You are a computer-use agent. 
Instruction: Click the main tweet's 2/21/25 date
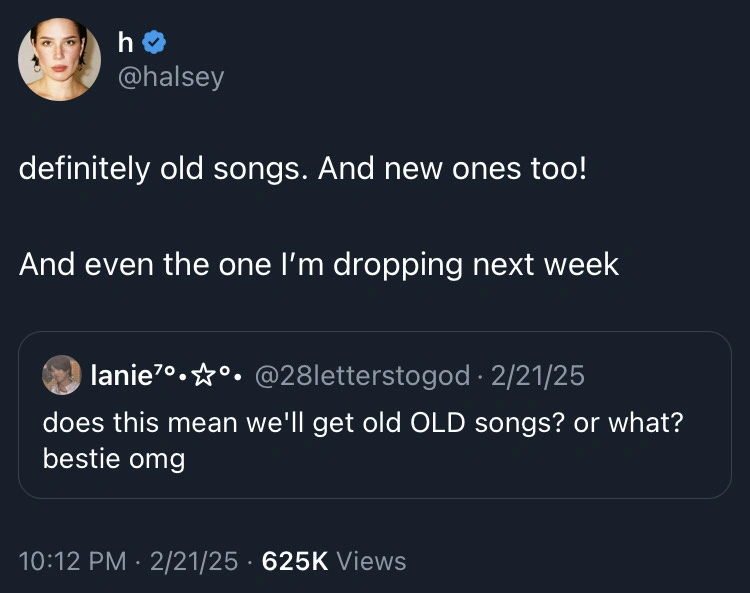(x=194, y=561)
